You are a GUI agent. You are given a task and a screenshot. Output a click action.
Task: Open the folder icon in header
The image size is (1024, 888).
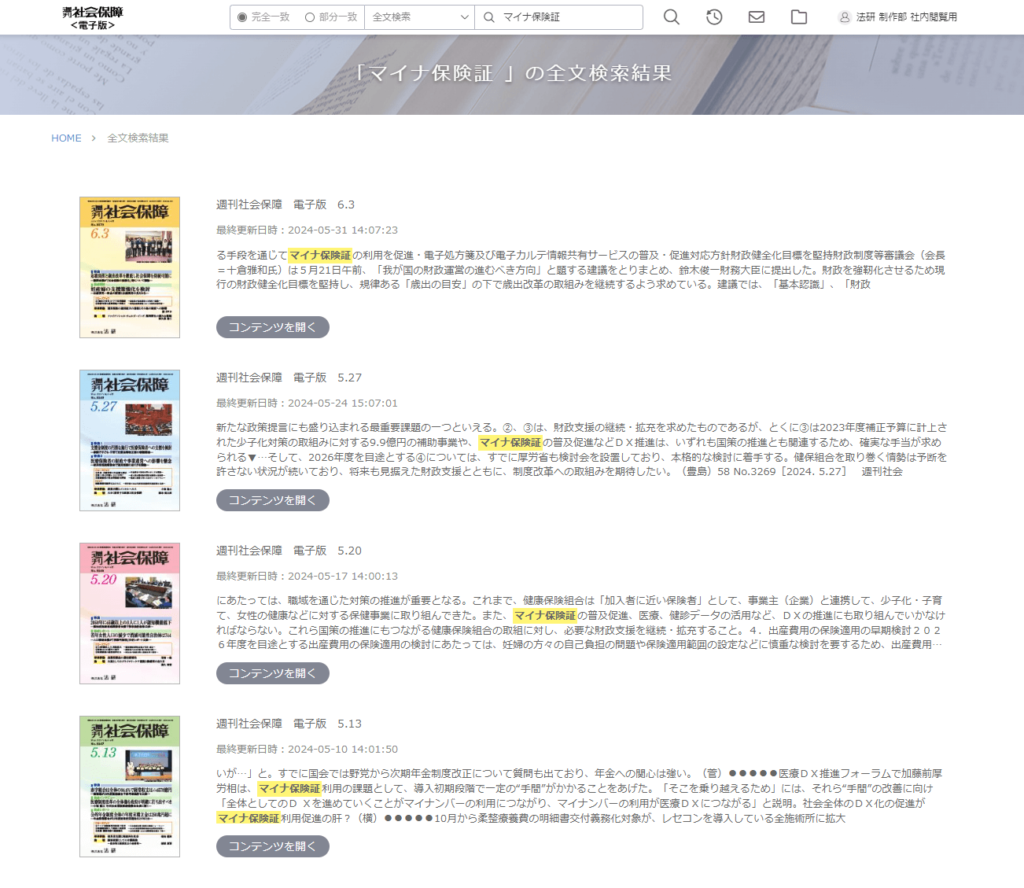(x=798, y=17)
